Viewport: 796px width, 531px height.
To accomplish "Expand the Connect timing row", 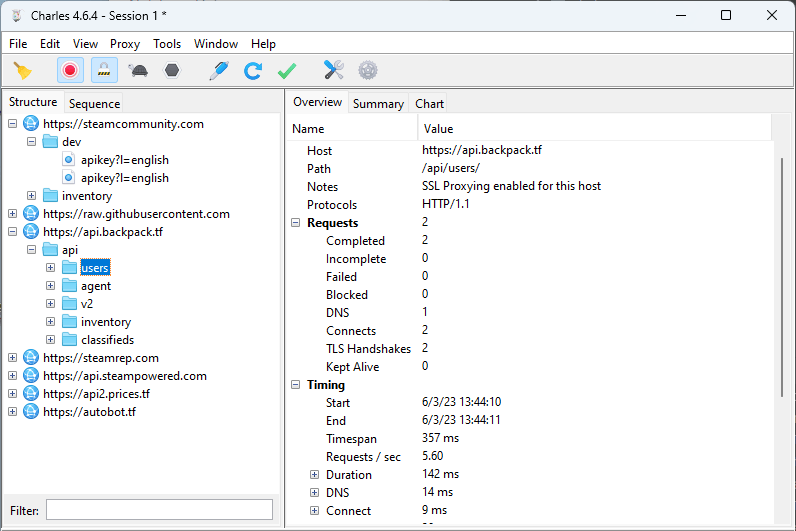I will coord(314,510).
